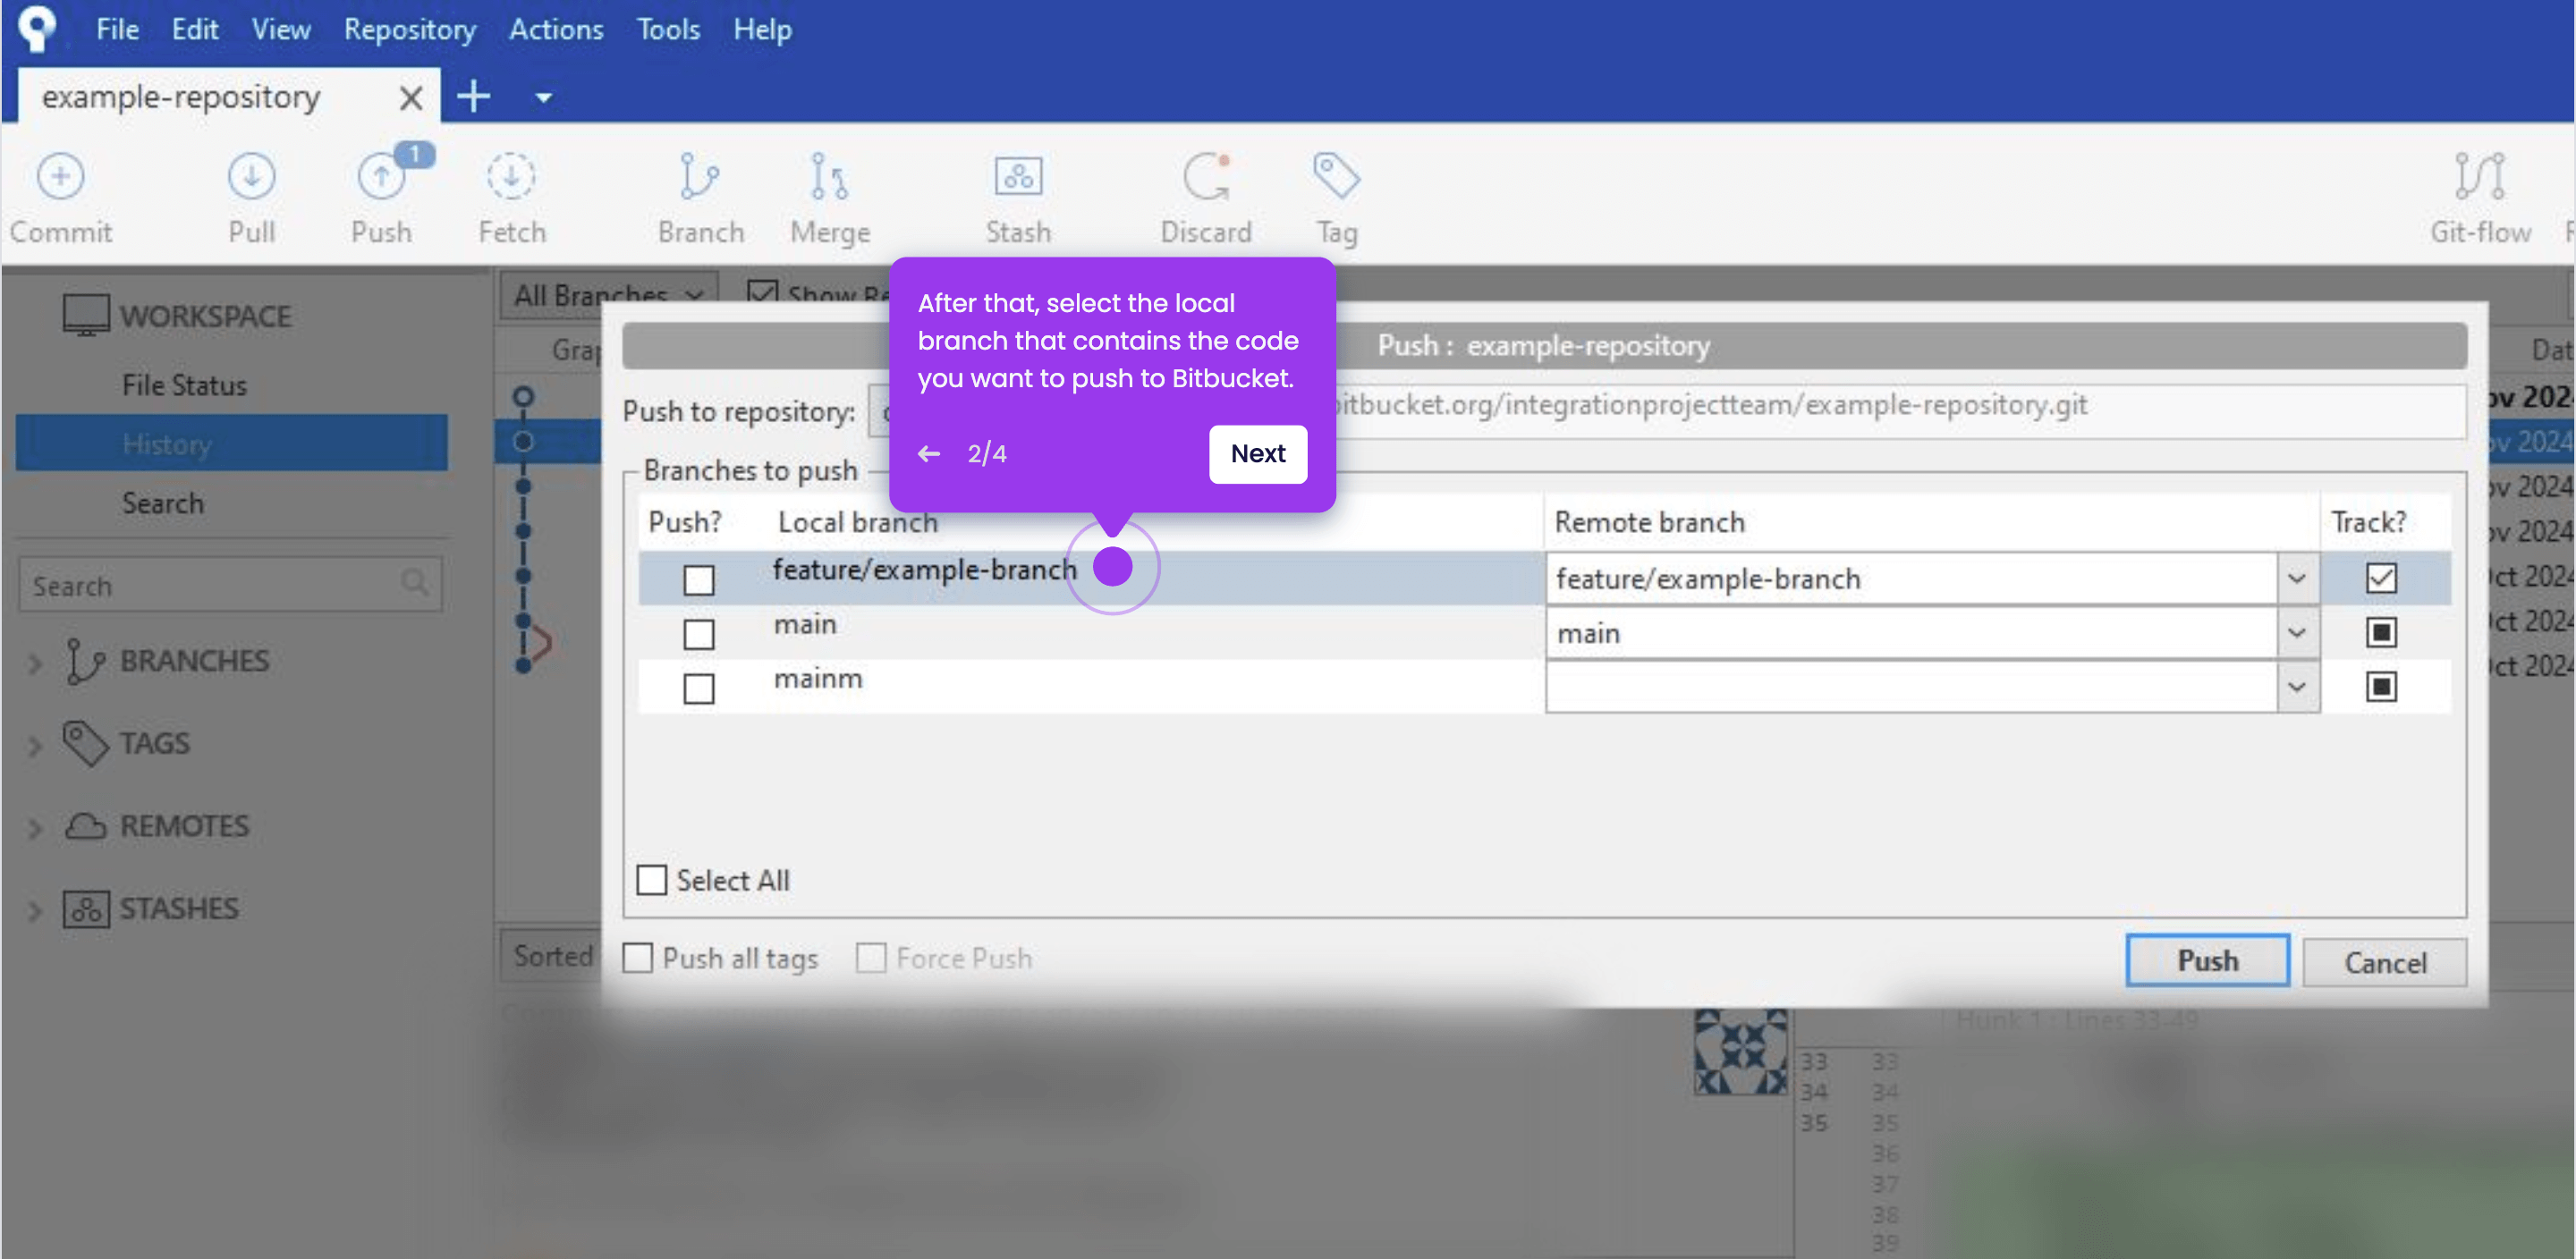Enable Push all tags checkbox

[x=638, y=958]
